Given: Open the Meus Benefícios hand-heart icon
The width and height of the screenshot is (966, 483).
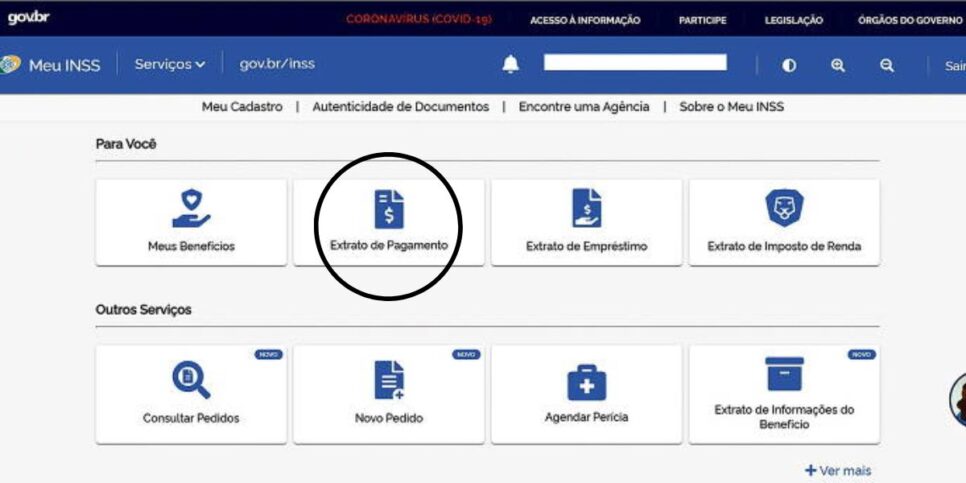Looking at the screenshot, I should pos(191,208).
